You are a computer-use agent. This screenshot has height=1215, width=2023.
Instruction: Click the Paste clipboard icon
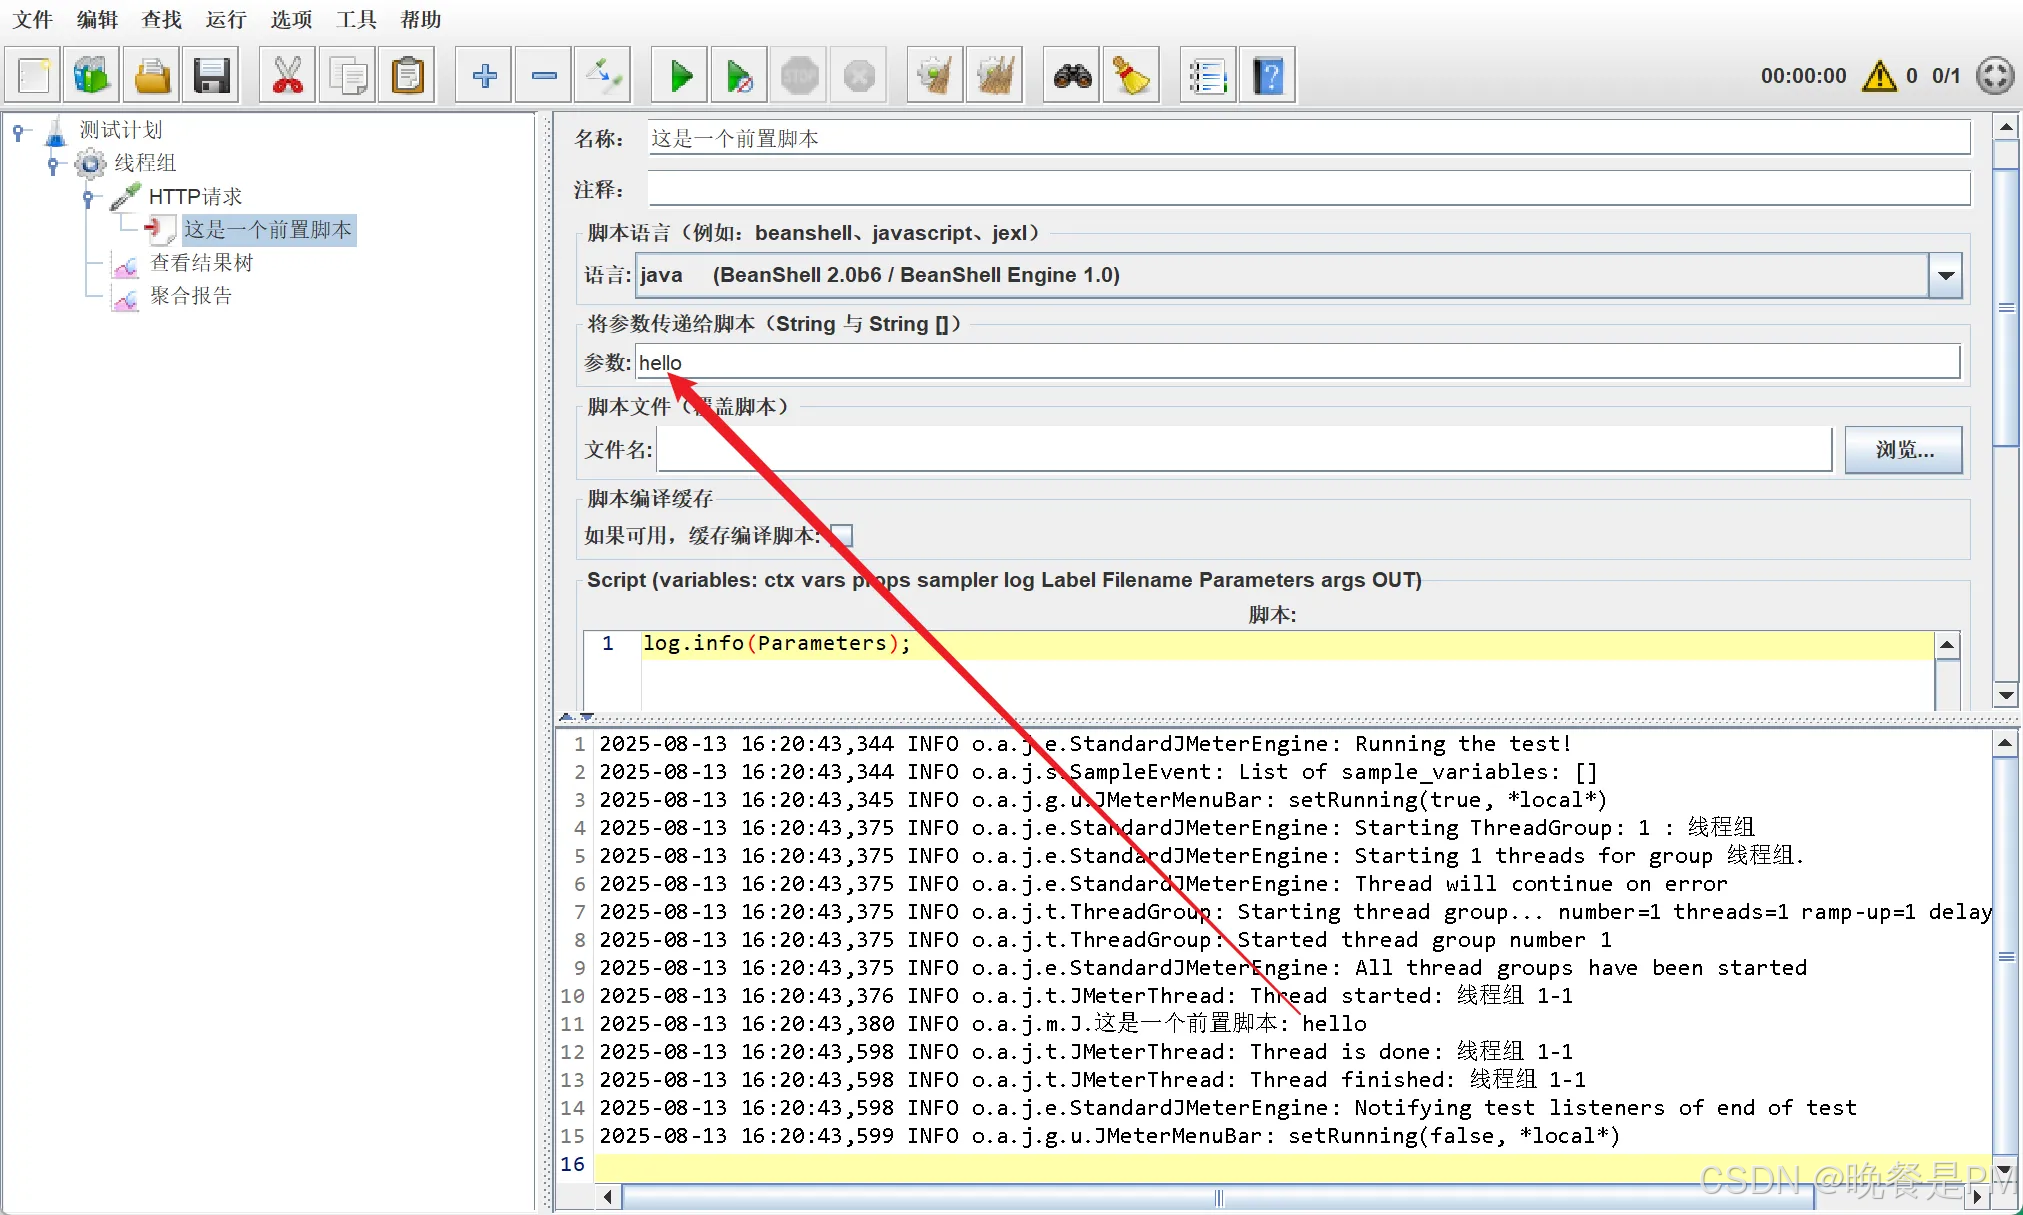[408, 75]
